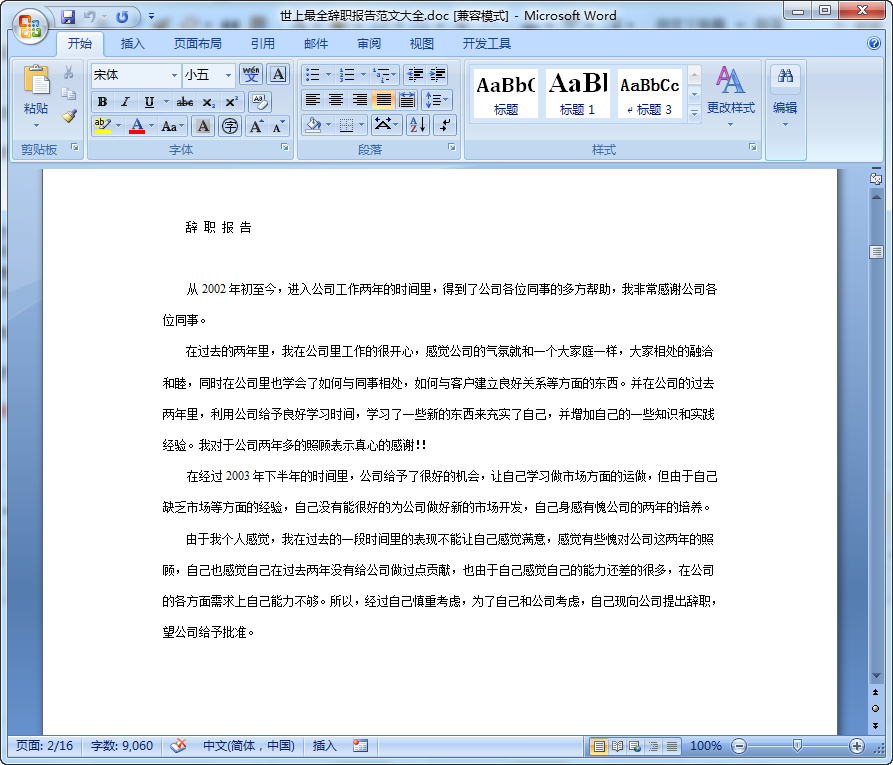Viewport: 893px width, 765px height.
Task: Toggle Underline formatting
Action: click(149, 102)
